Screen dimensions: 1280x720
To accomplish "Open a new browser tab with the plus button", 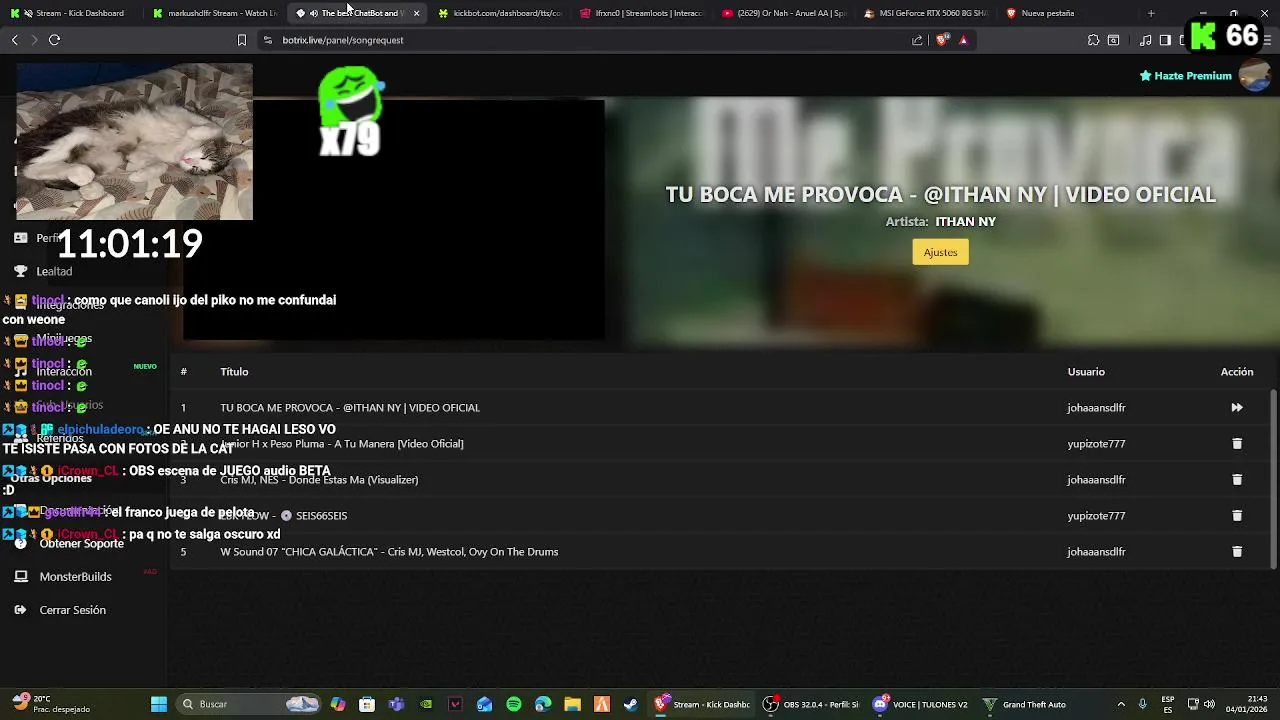I will [x=1151, y=13].
